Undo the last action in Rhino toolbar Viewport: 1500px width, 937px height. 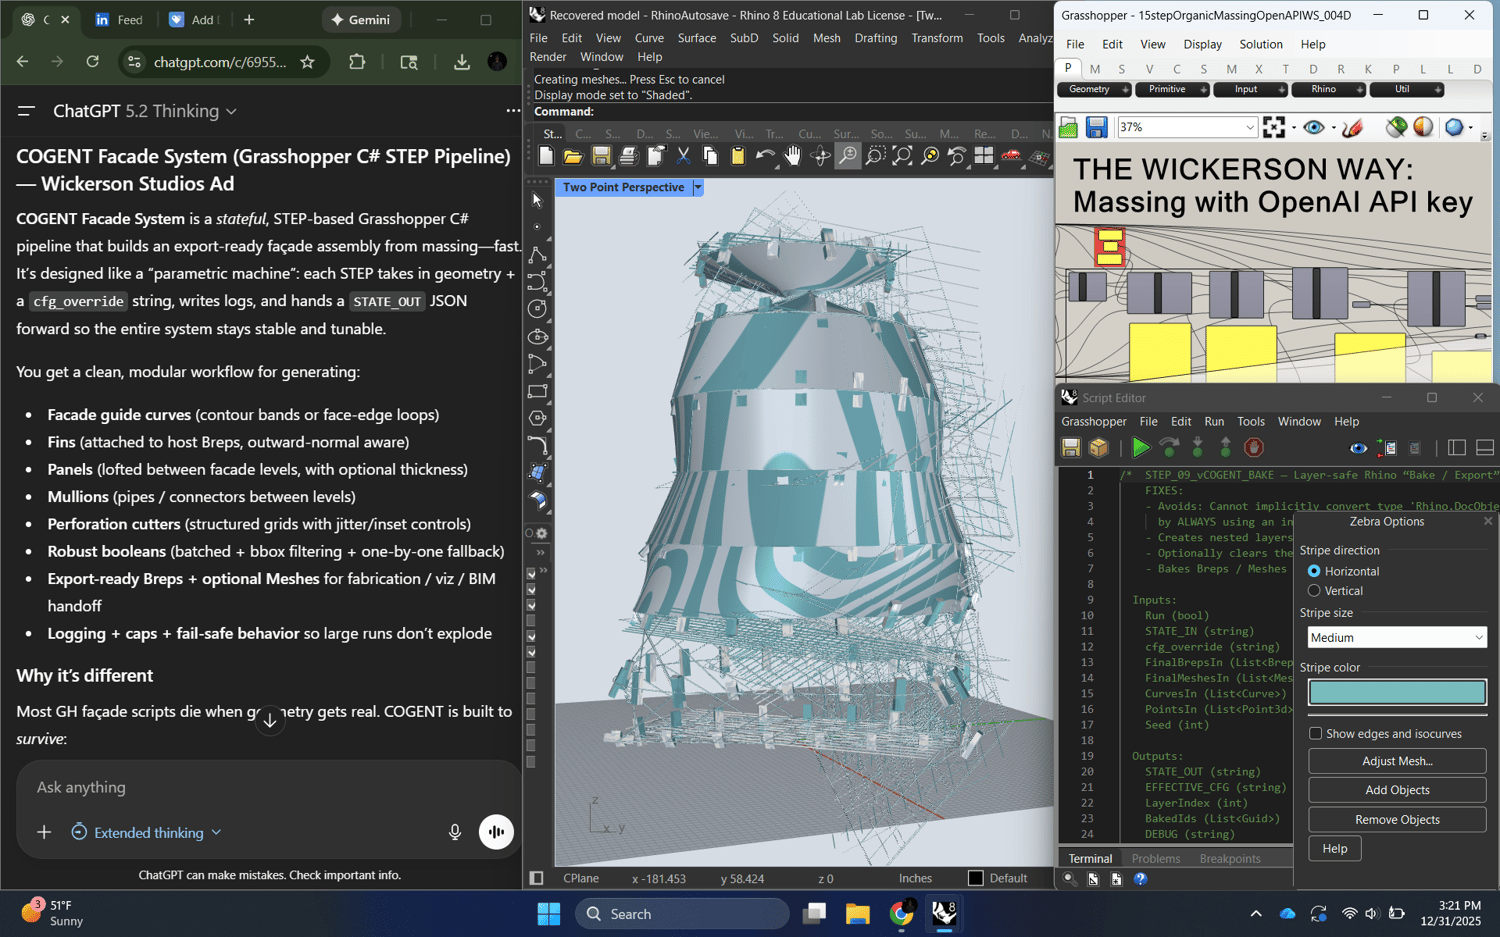coord(765,156)
